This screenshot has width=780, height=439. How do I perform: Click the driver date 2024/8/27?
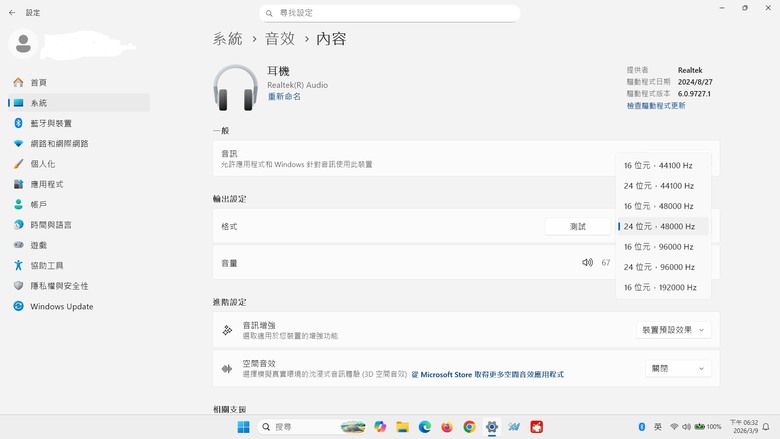[x=695, y=82]
